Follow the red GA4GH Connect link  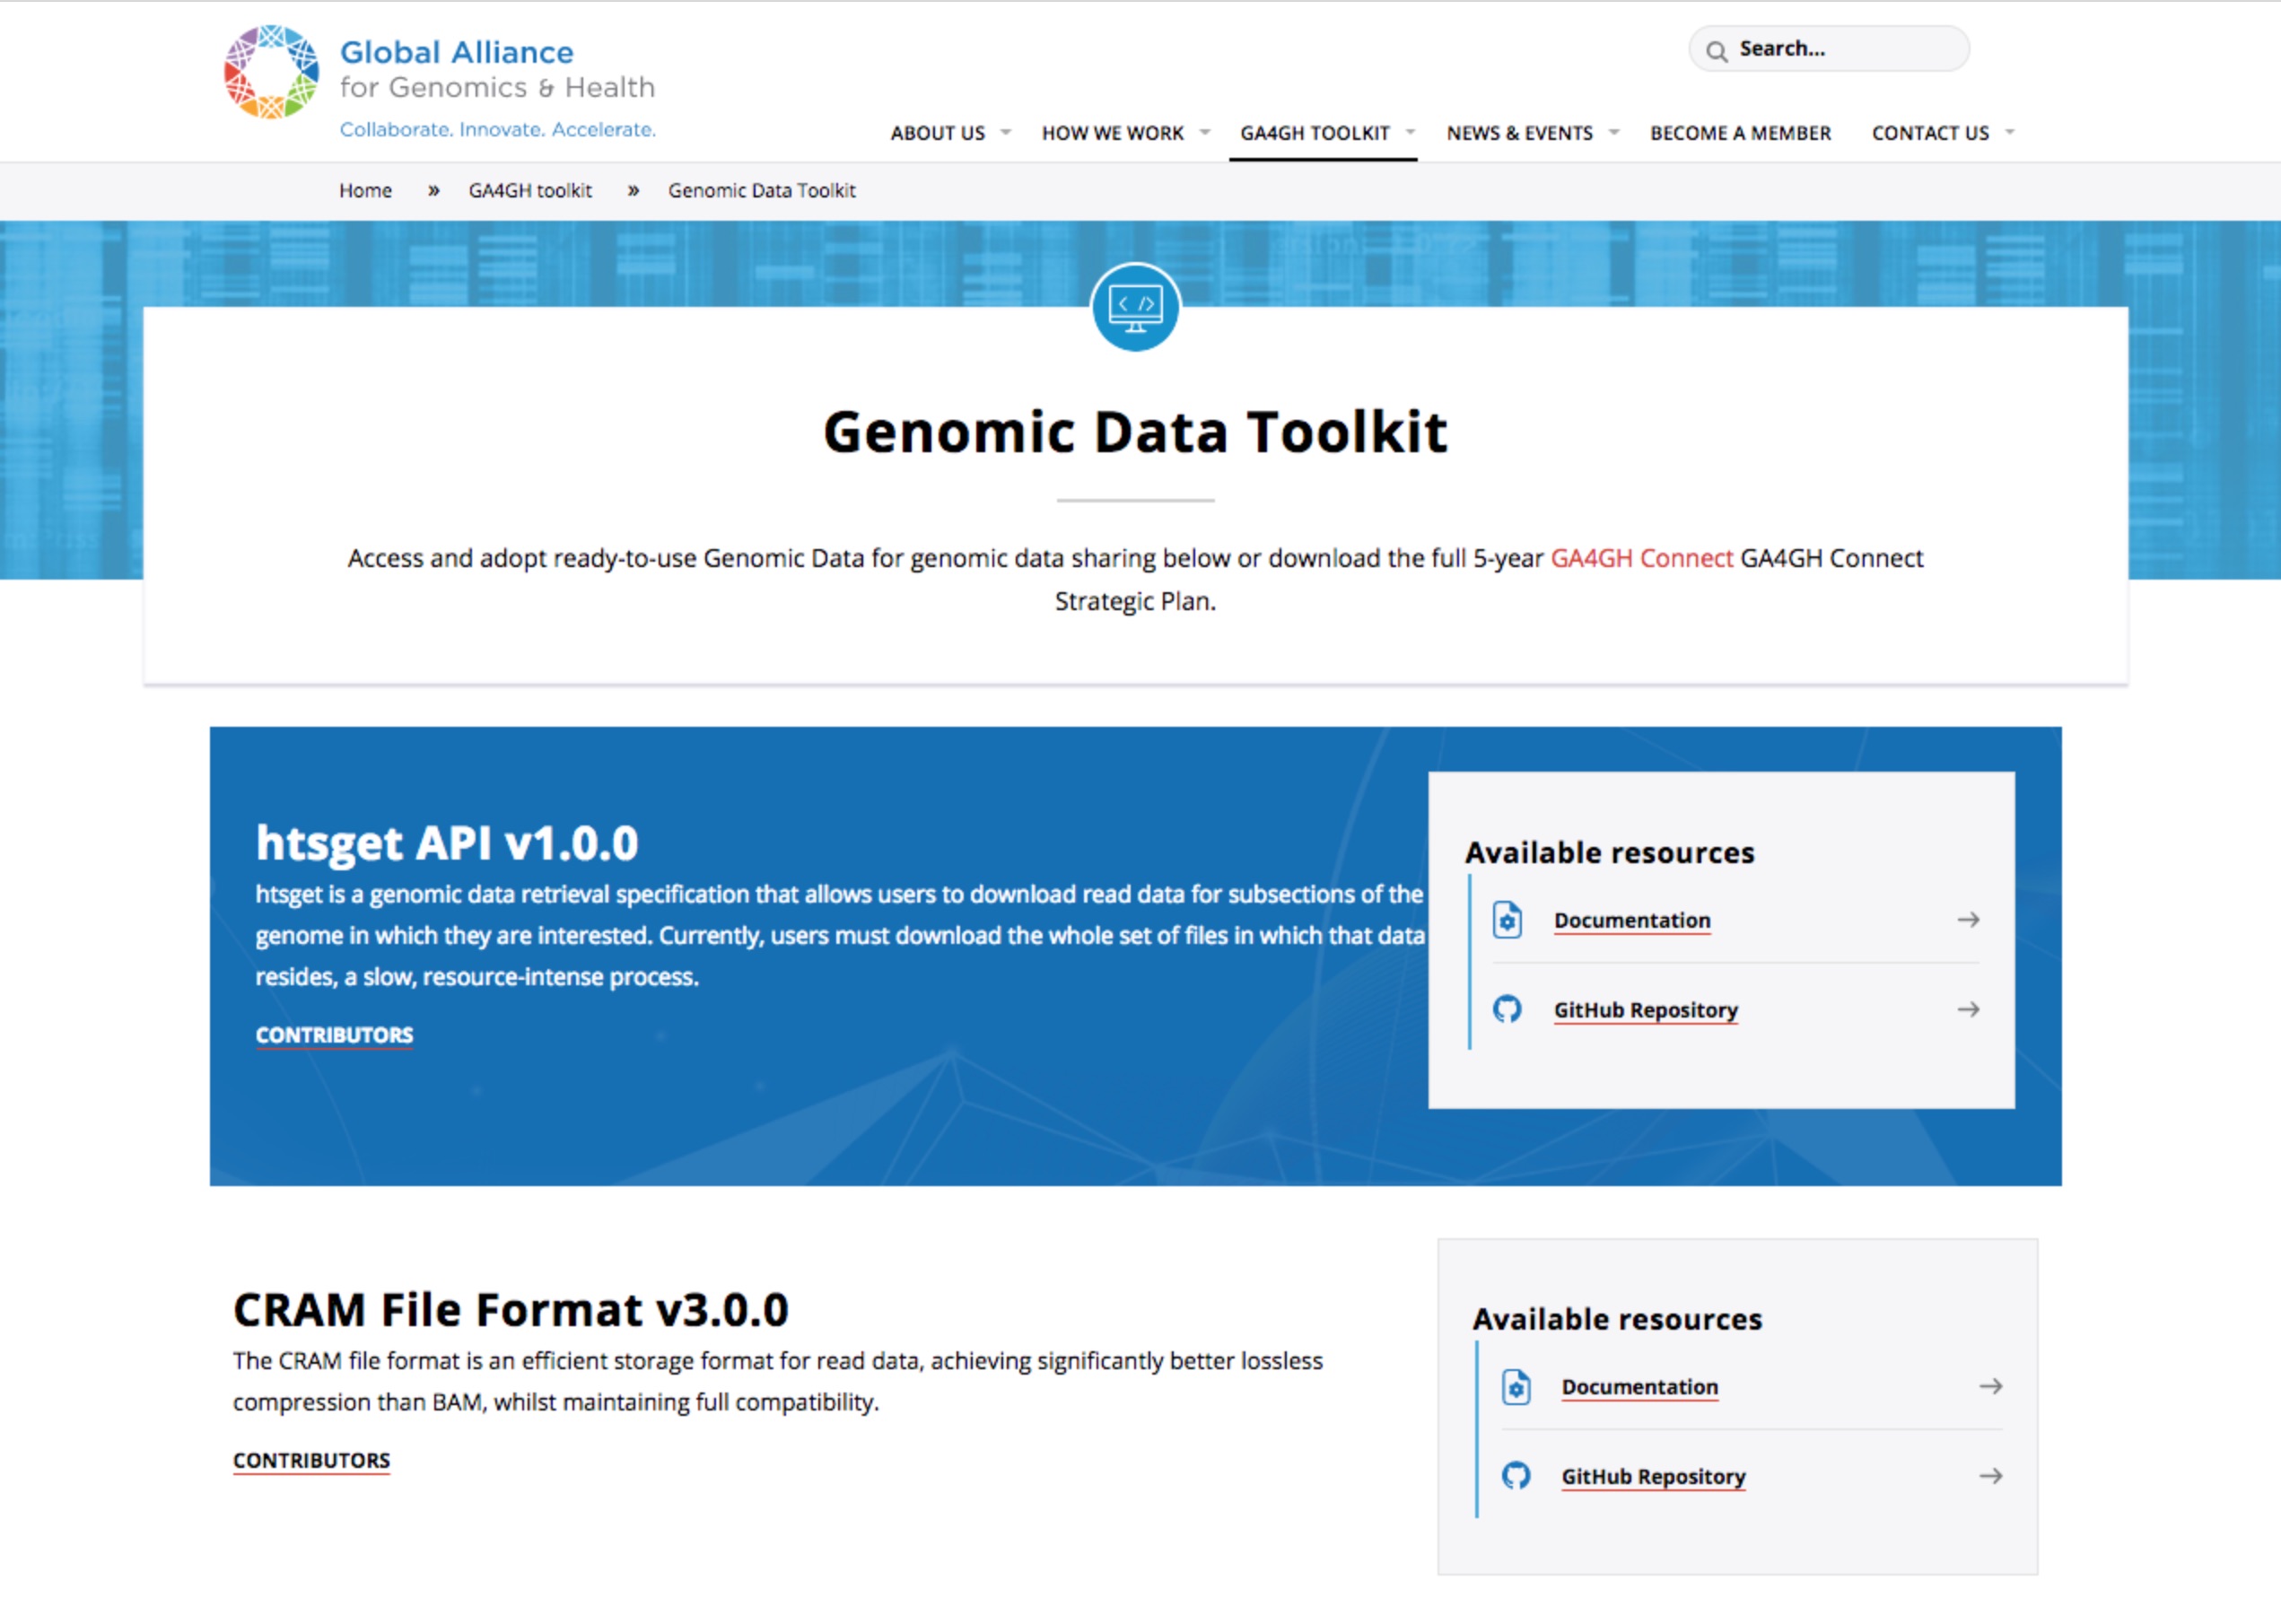tap(1641, 558)
